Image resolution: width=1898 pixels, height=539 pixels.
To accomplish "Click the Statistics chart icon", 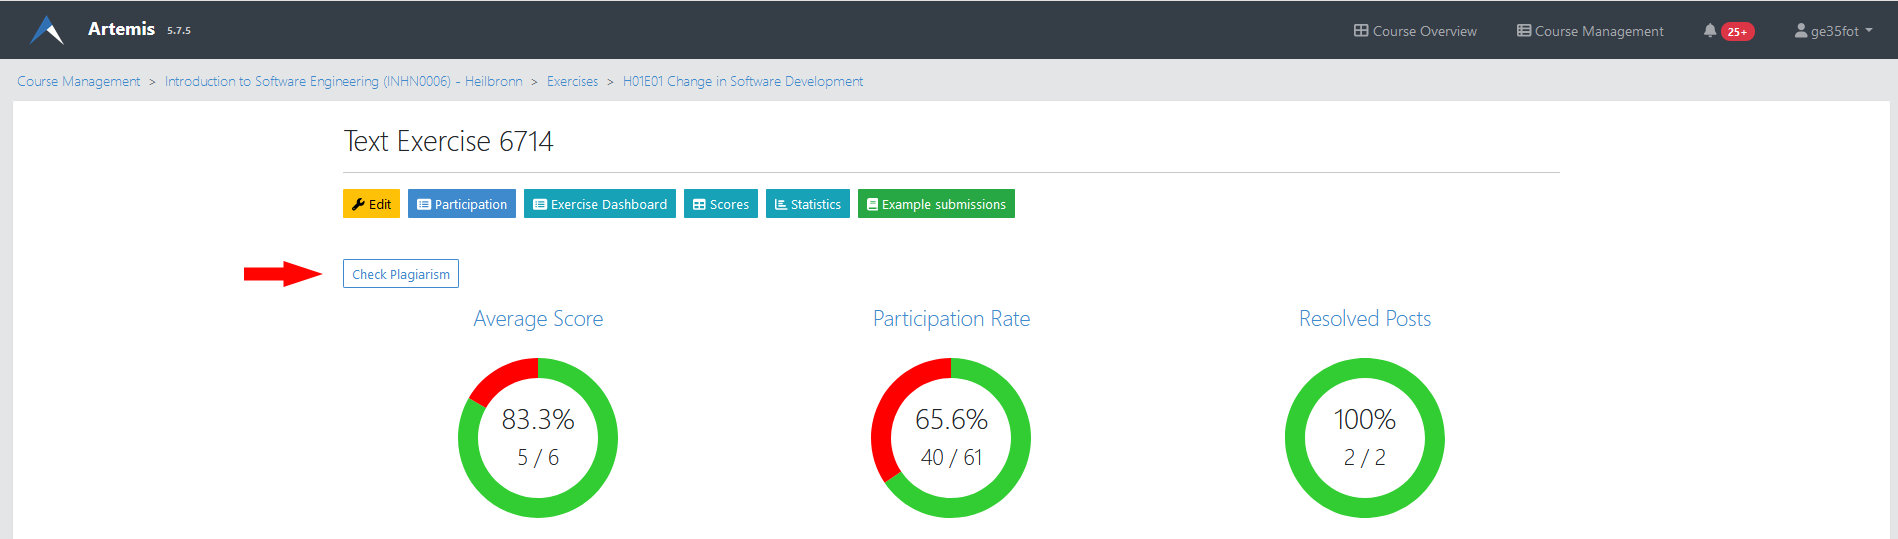I will [x=781, y=204].
